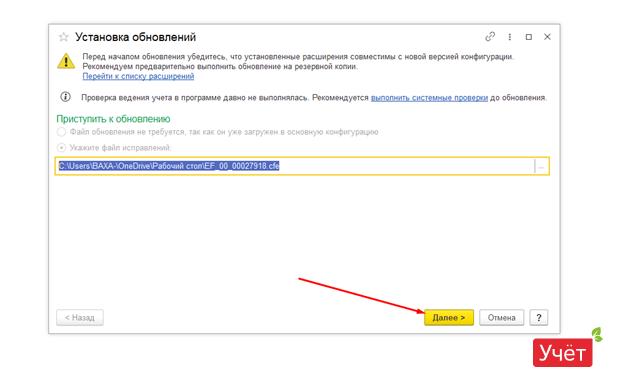Click the Отмена button
624x392 pixels.
(501, 318)
